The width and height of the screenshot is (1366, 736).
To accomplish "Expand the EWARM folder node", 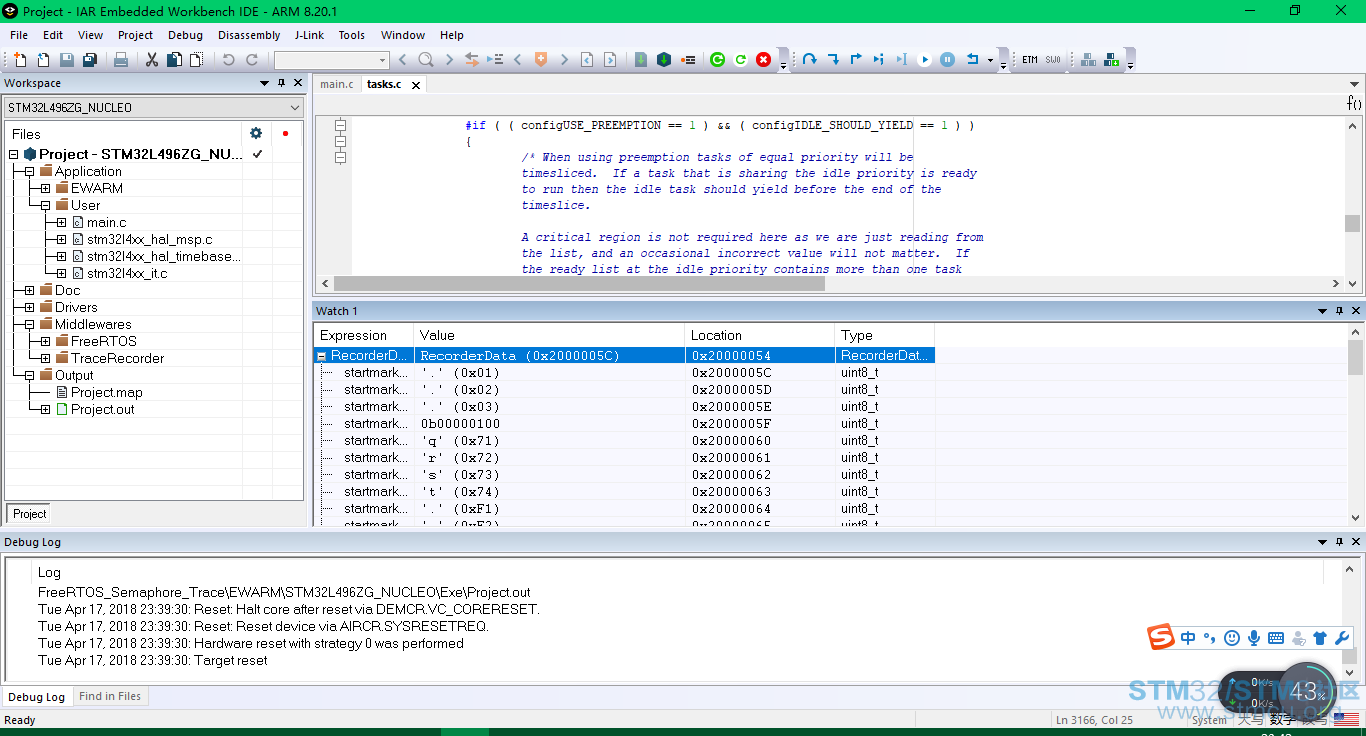I will 45,188.
